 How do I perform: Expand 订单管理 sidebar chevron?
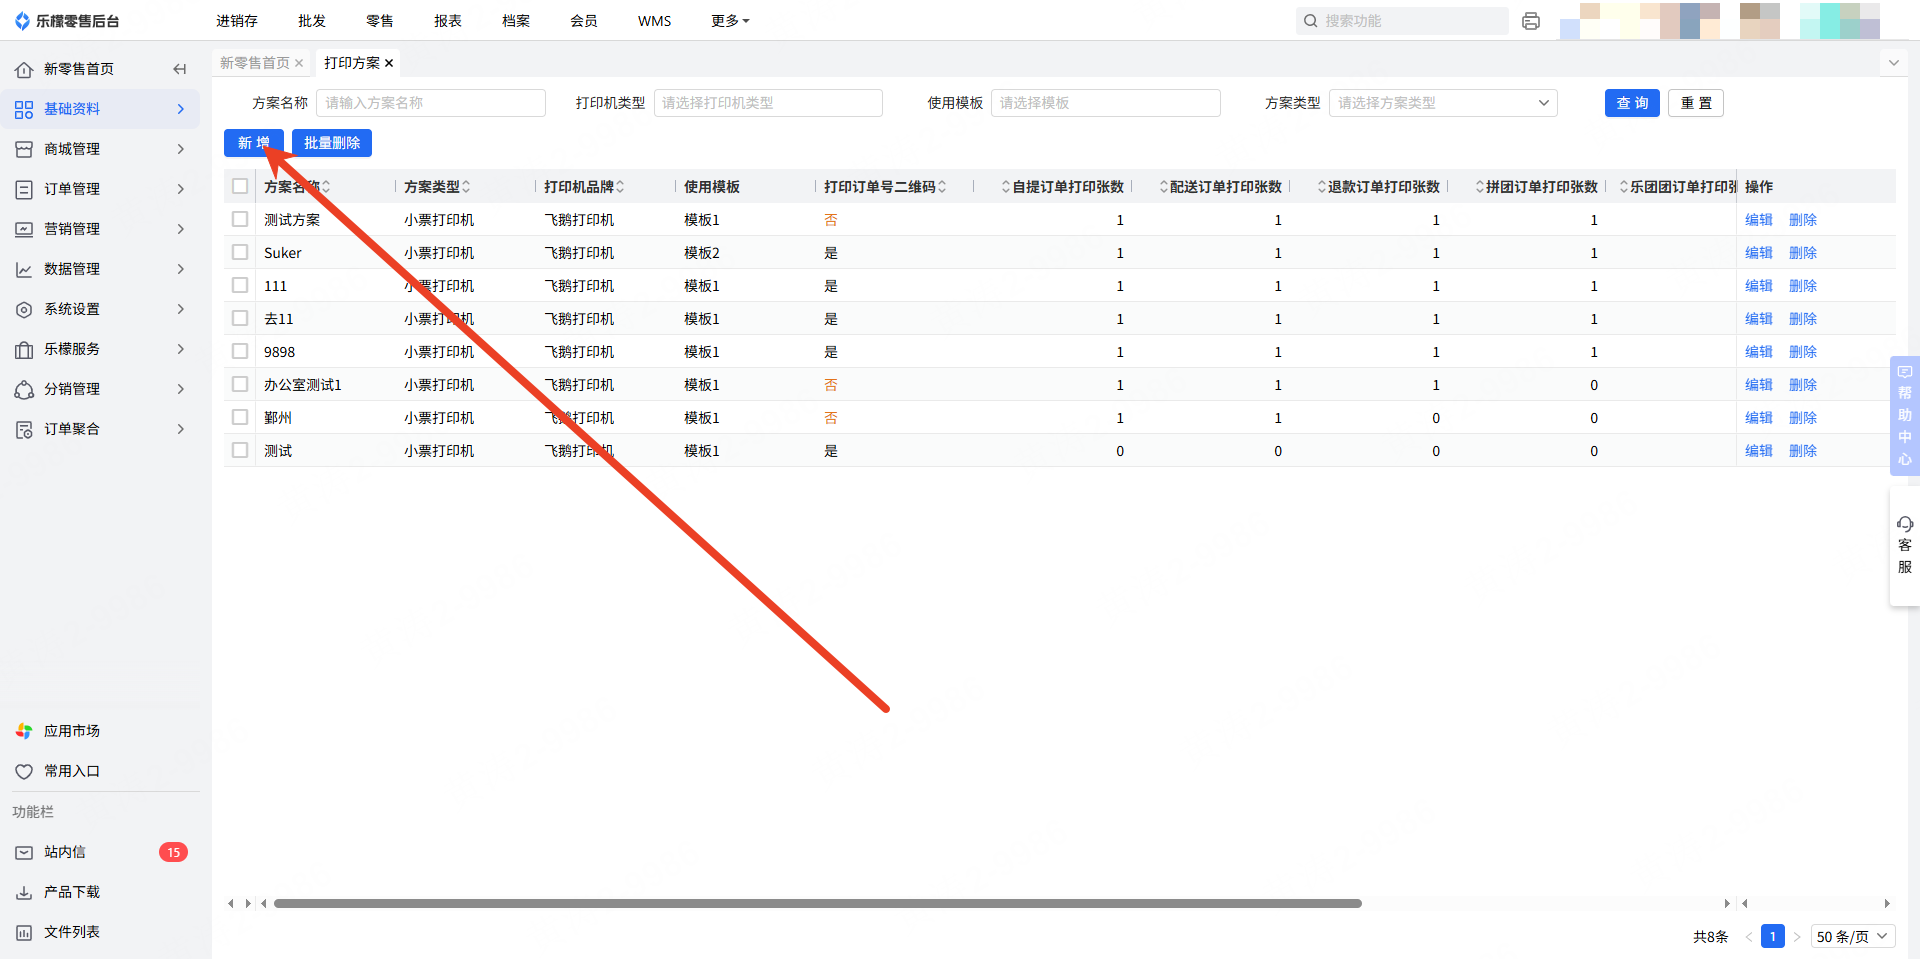181,189
